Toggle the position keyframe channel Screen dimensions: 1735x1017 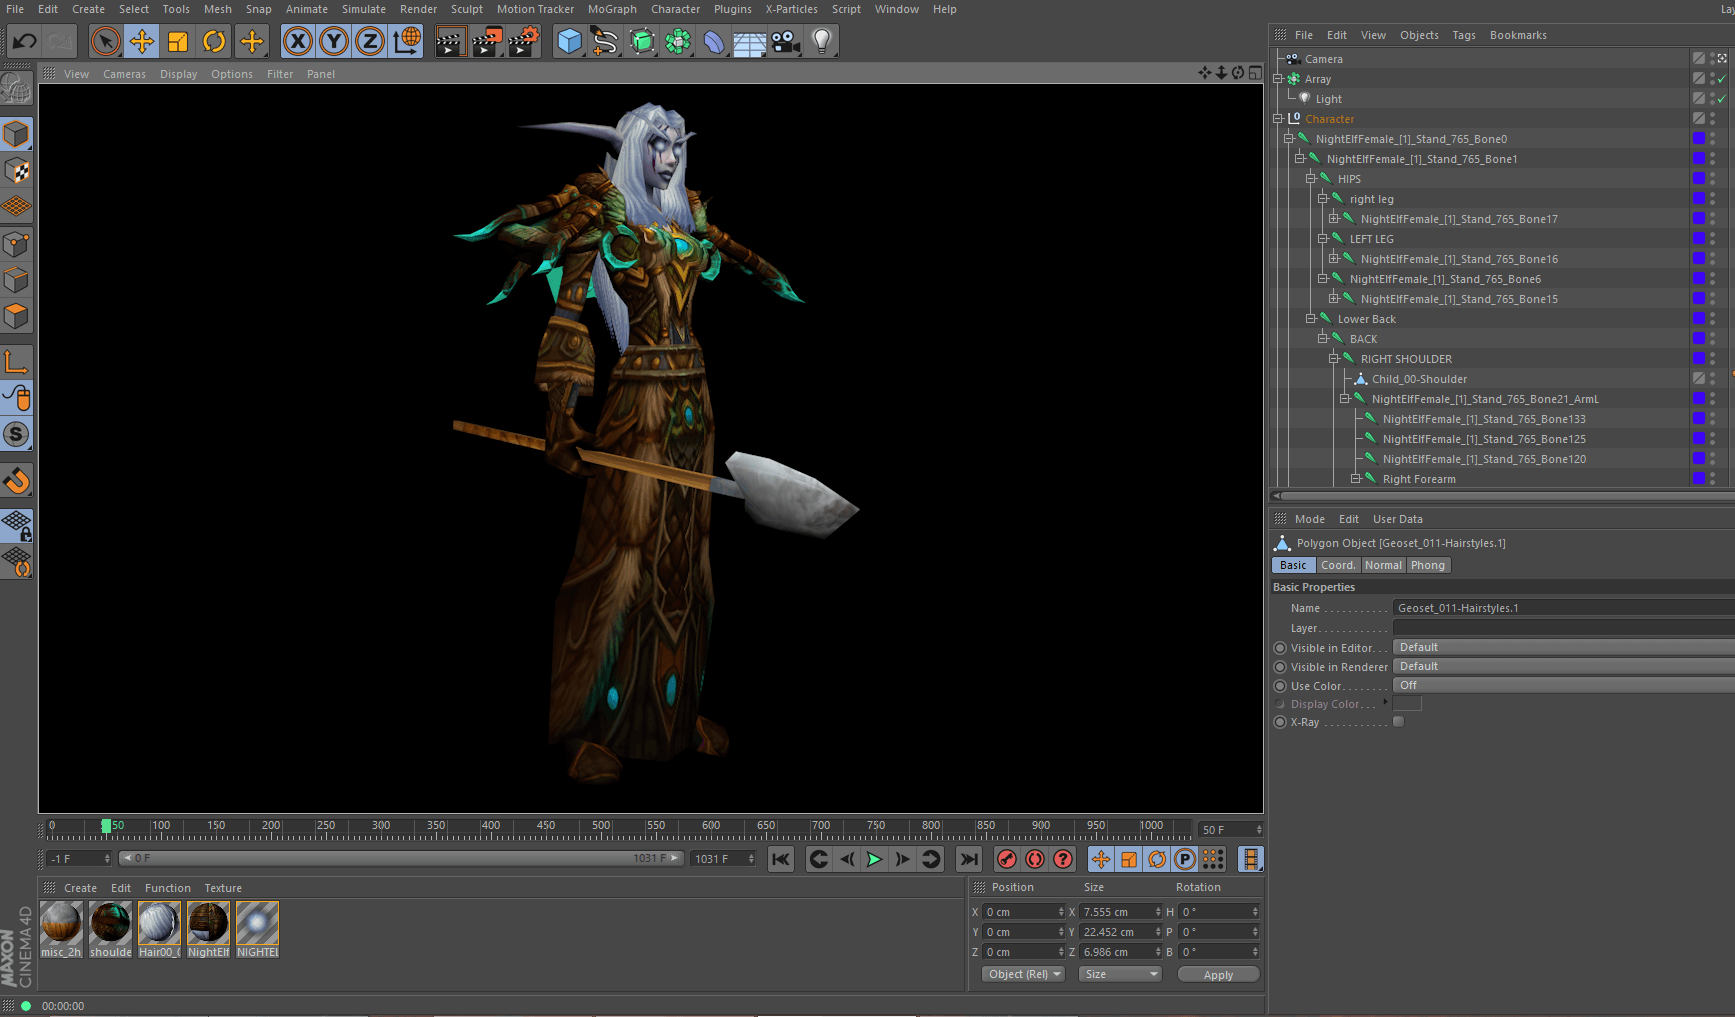1101,859
